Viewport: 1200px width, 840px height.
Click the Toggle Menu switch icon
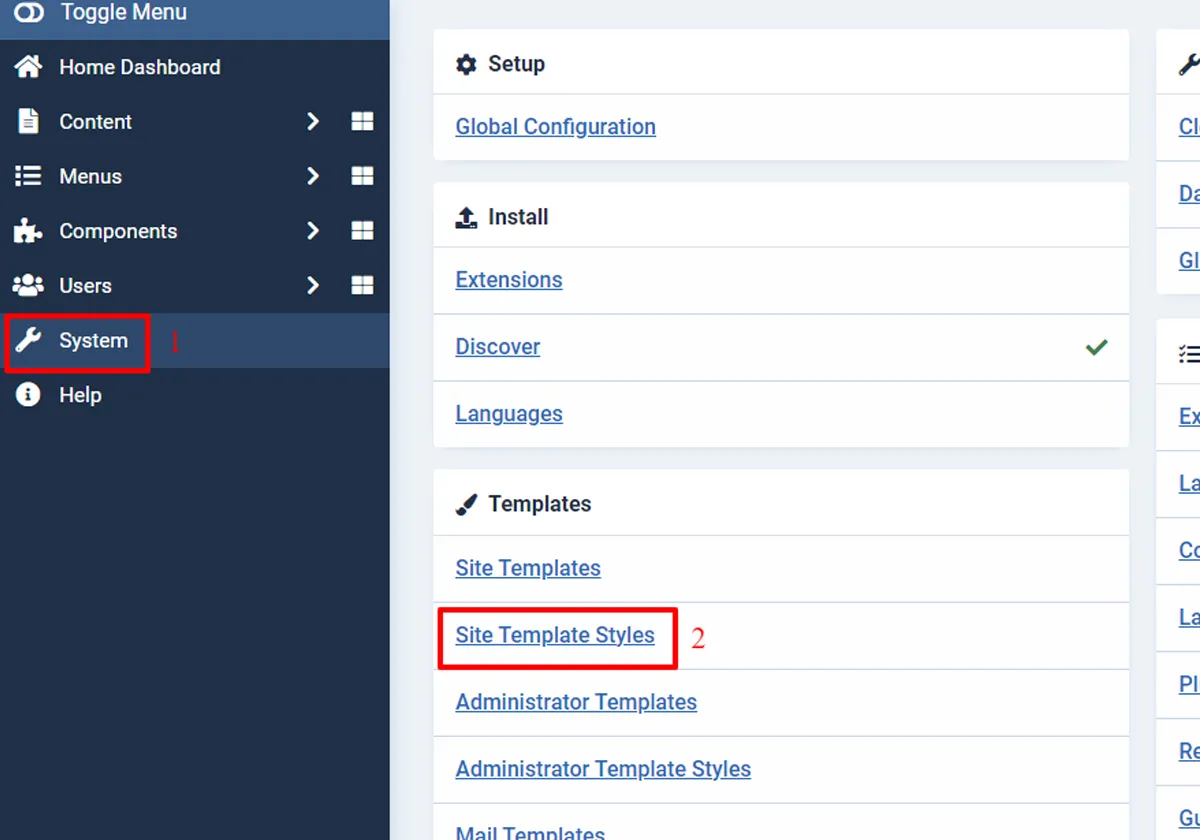point(29,12)
